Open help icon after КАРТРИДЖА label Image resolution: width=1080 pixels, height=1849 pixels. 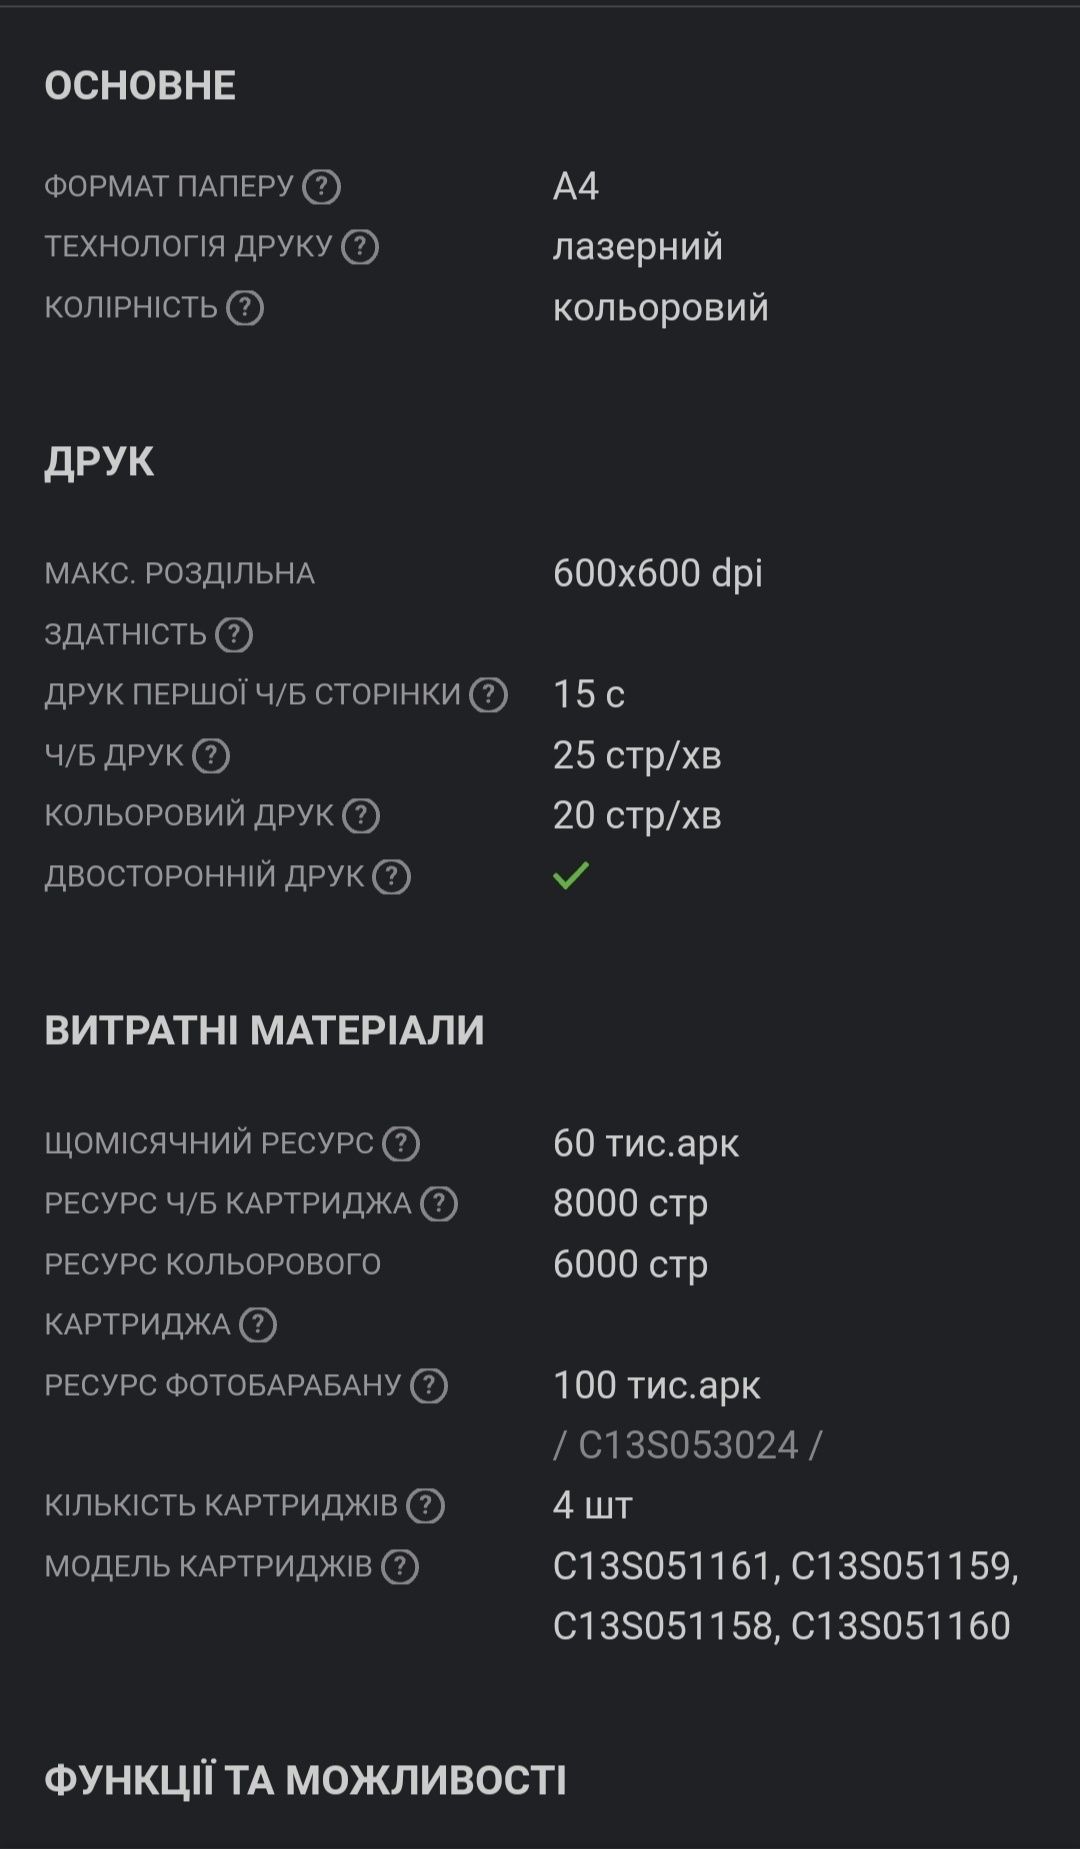pyautogui.click(x=258, y=1325)
